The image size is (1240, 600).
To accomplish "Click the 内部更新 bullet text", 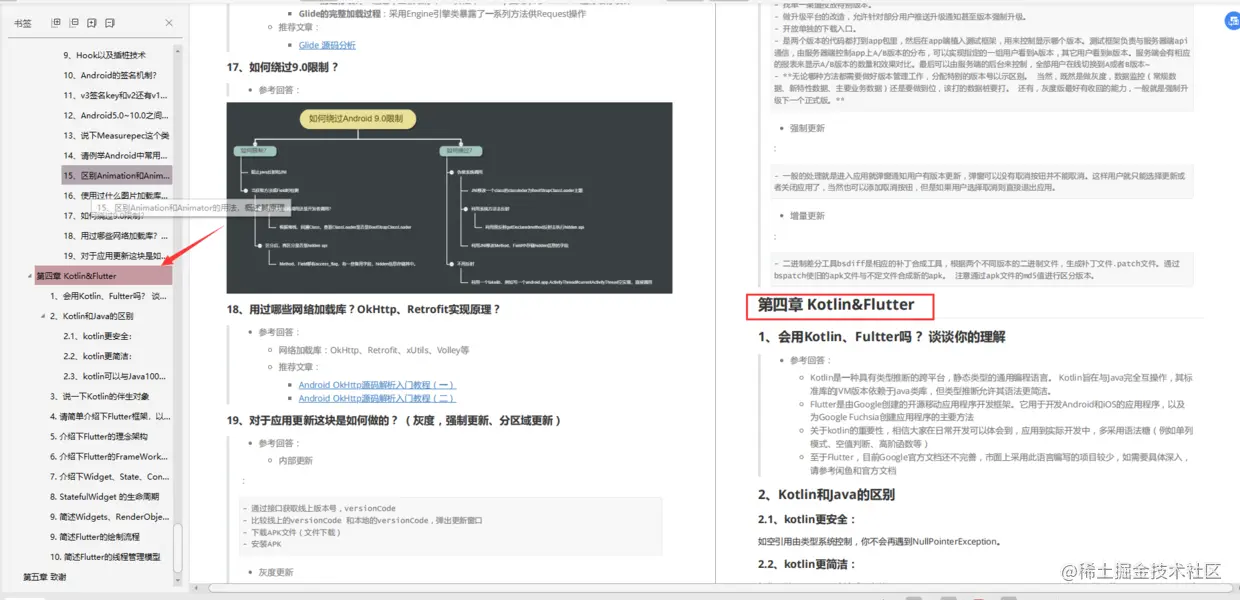I will tap(296, 461).
